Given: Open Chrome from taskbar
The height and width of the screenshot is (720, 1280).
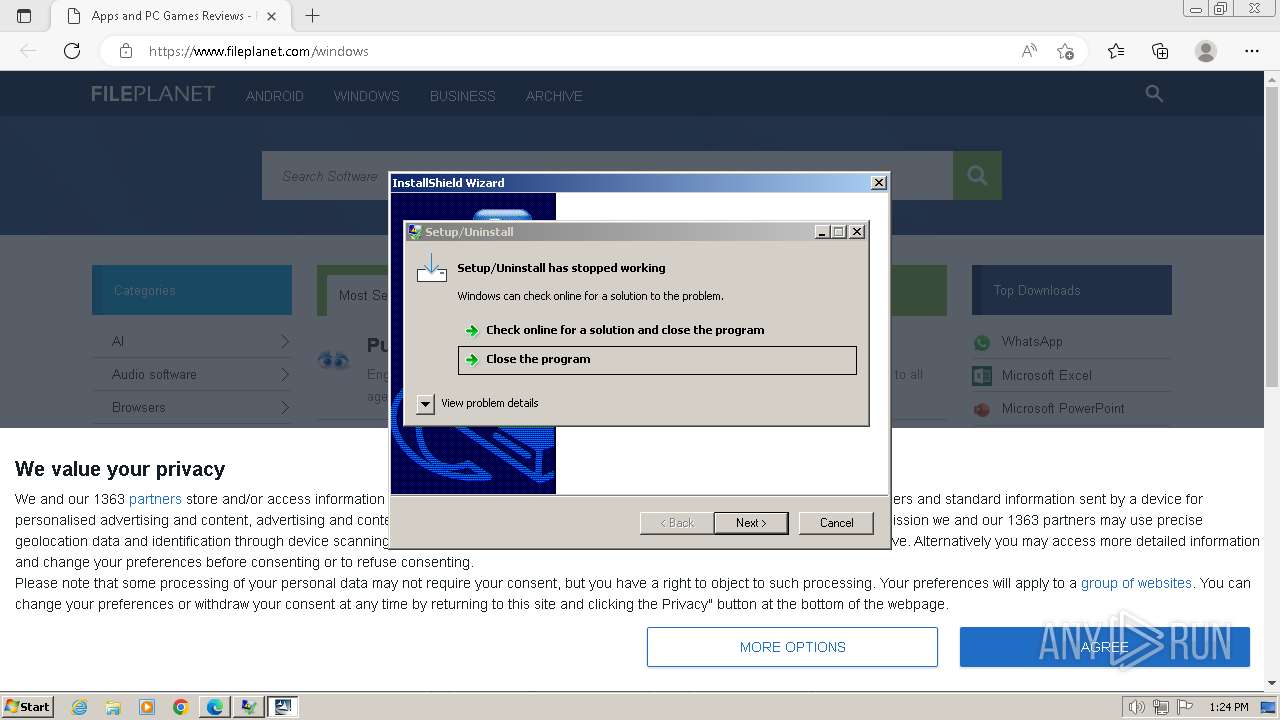Looking at the screenshot, I should (x=181, y=707).
